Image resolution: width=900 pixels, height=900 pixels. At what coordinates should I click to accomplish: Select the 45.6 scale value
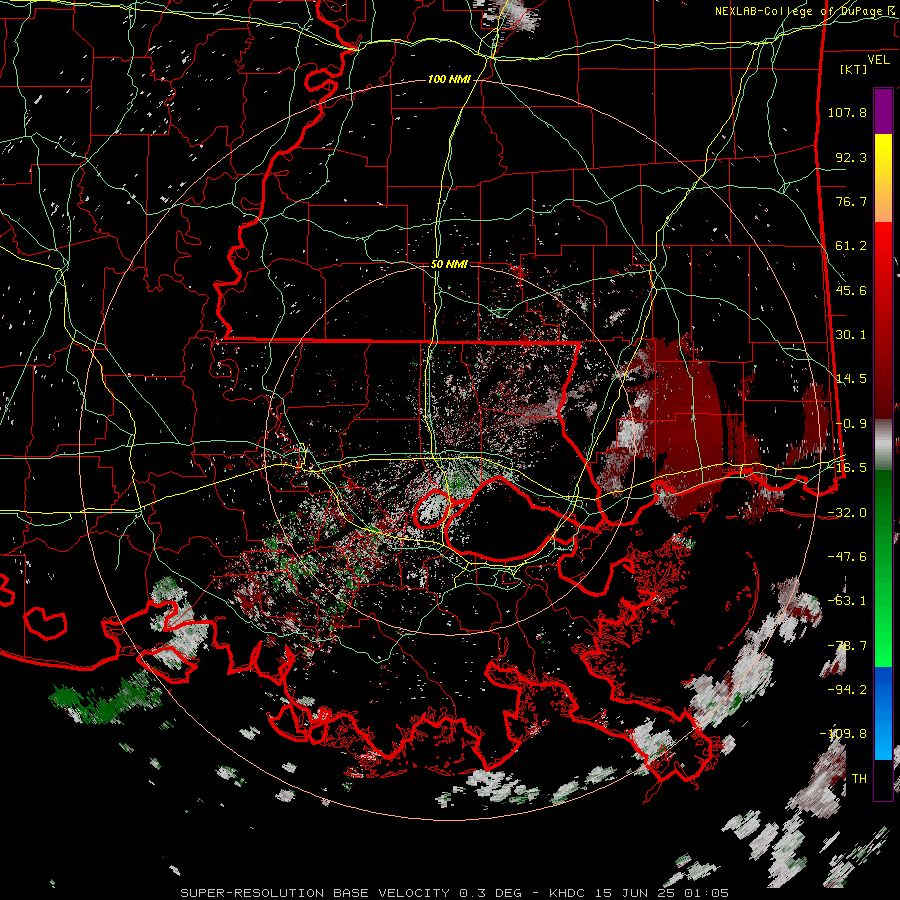[x=851, y=290]
